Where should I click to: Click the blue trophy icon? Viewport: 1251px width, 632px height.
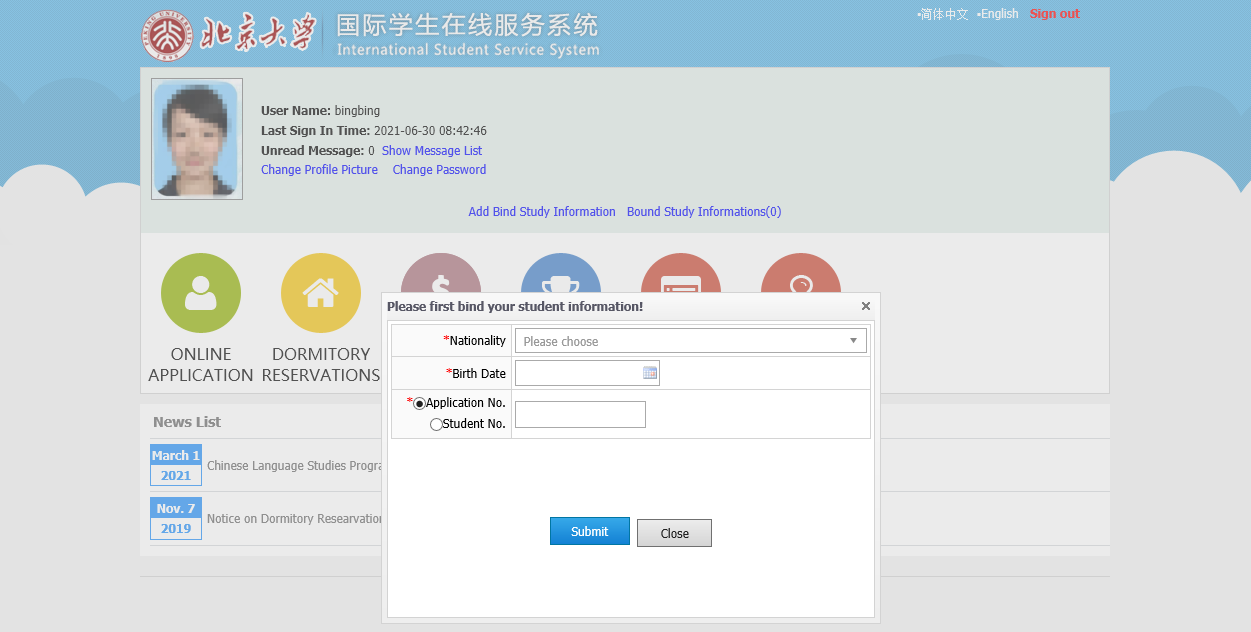(561, 273)
